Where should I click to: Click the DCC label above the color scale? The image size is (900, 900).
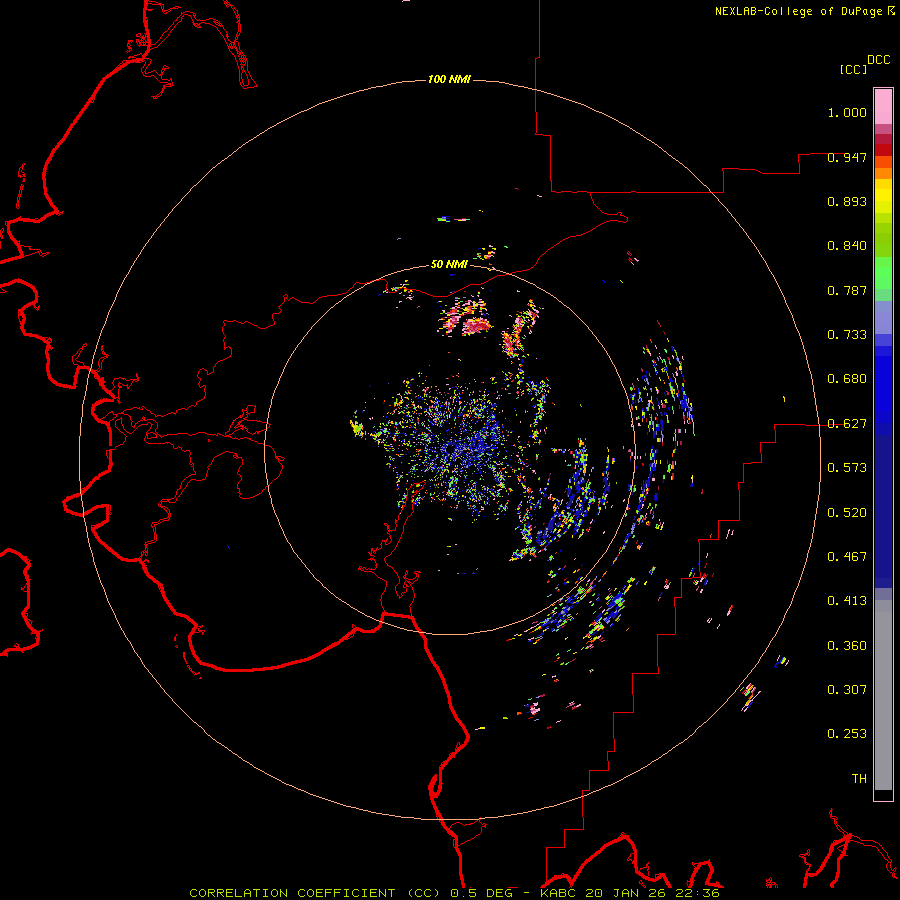pos(878,60)
